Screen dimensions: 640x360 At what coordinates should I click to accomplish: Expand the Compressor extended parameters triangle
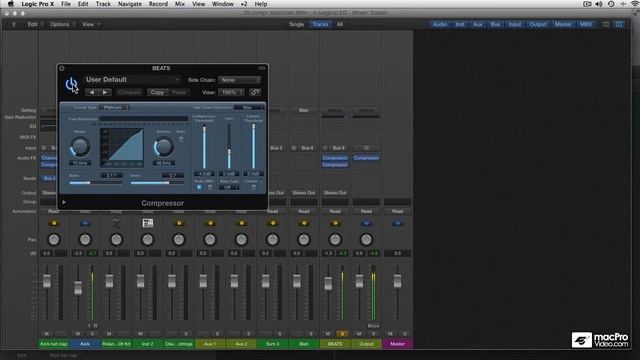pos(64,202)
